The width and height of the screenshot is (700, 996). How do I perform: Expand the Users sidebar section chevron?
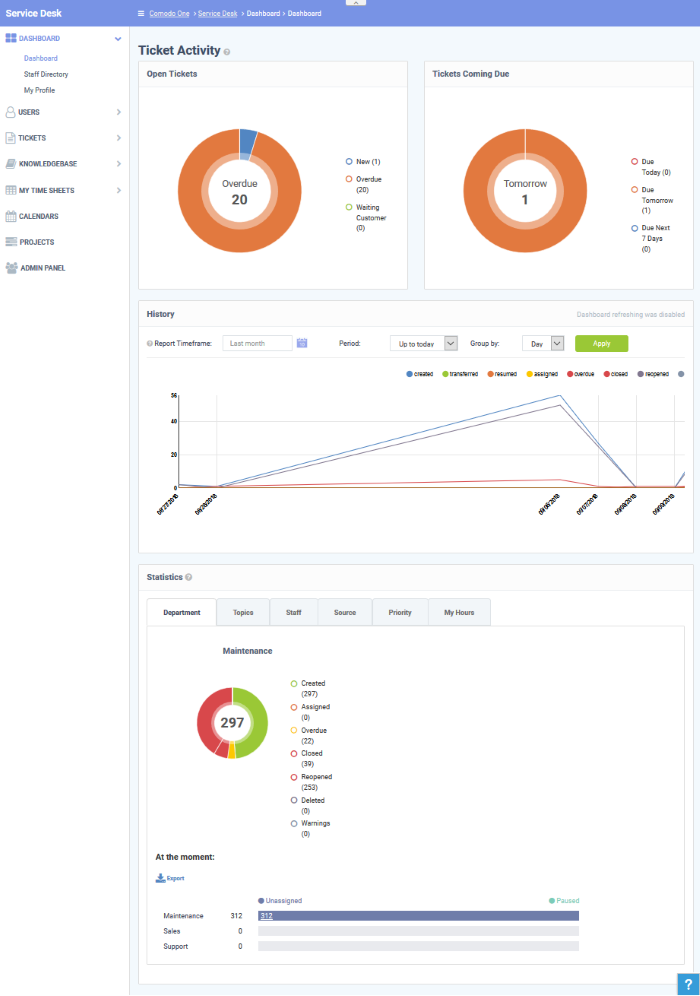click(119, 112)
